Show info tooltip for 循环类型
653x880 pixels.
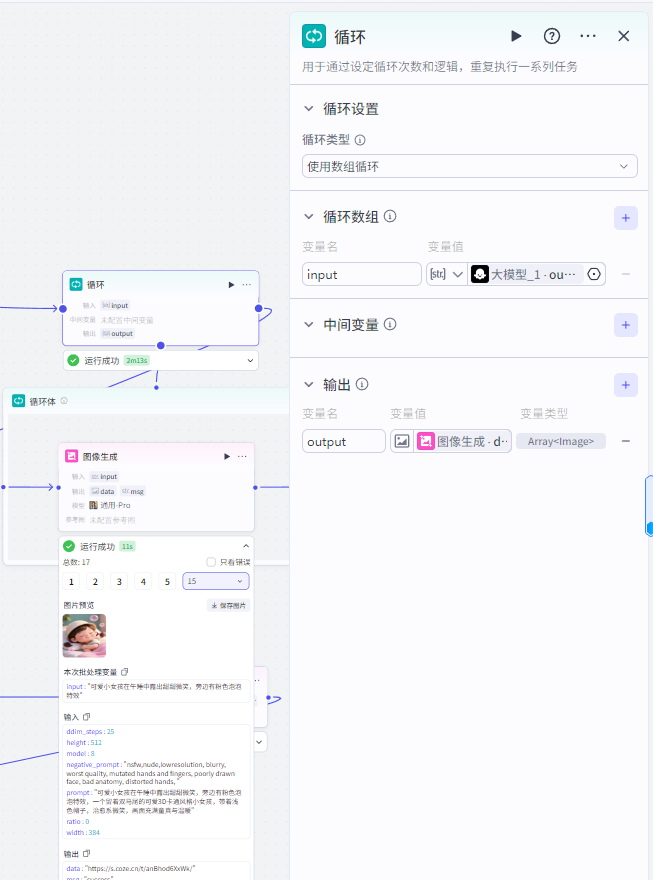coord(360,140)
